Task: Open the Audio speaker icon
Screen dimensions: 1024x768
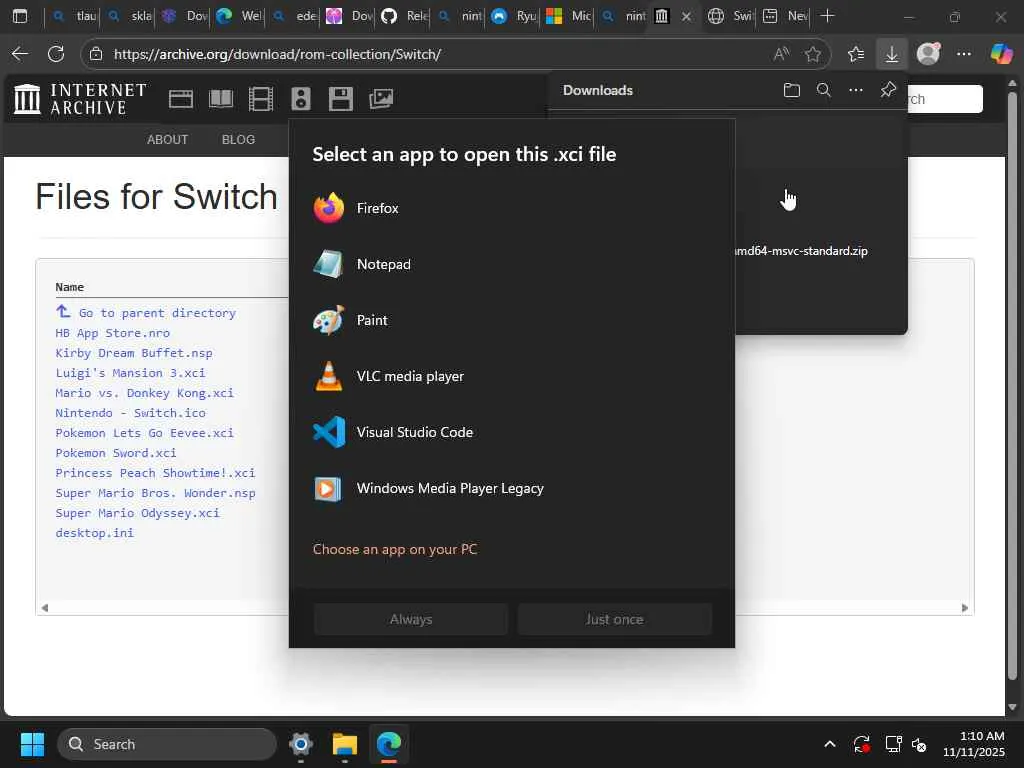Action: pos(300,99)
